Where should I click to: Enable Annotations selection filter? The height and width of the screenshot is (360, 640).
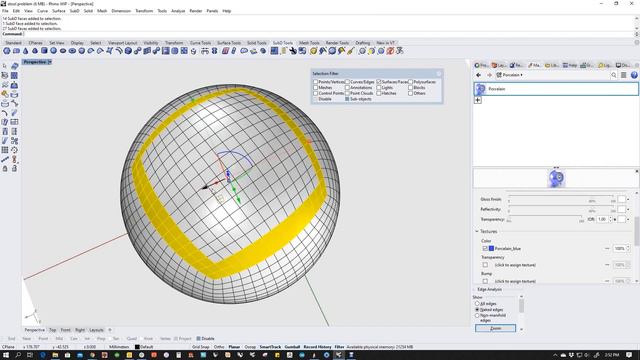pyautogui.click(x=347, y=87)
